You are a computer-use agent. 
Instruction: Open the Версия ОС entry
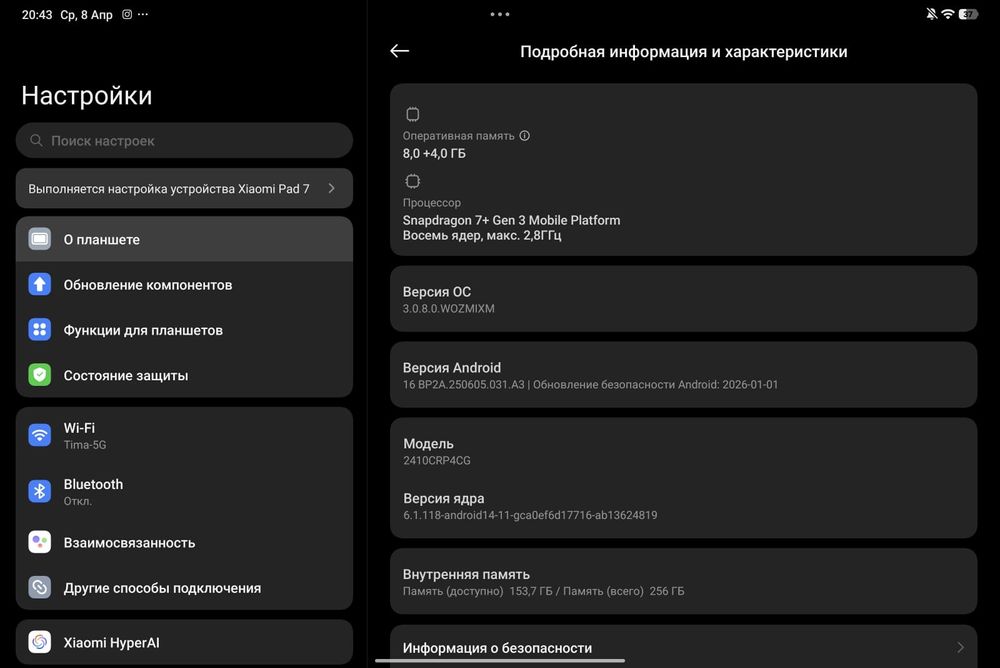[x=683, y=299]
